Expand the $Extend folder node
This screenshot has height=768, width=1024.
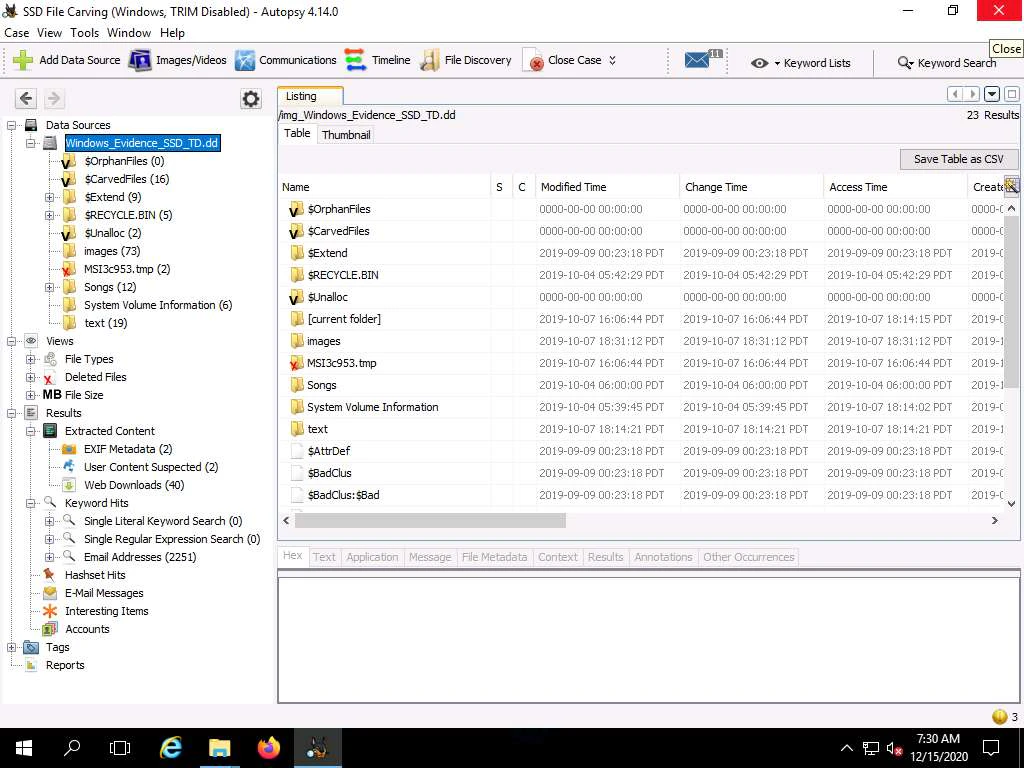[50, 197]
